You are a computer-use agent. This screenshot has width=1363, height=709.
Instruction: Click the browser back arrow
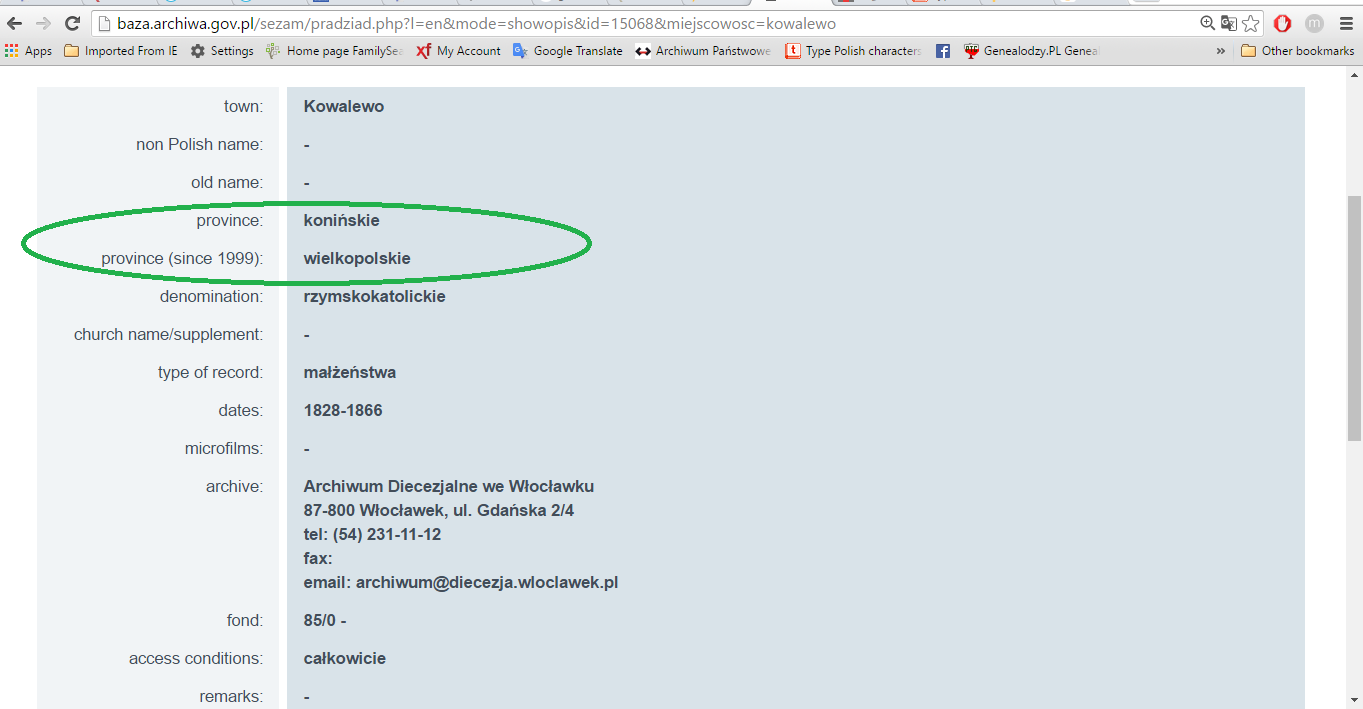[x=14, y=23]
